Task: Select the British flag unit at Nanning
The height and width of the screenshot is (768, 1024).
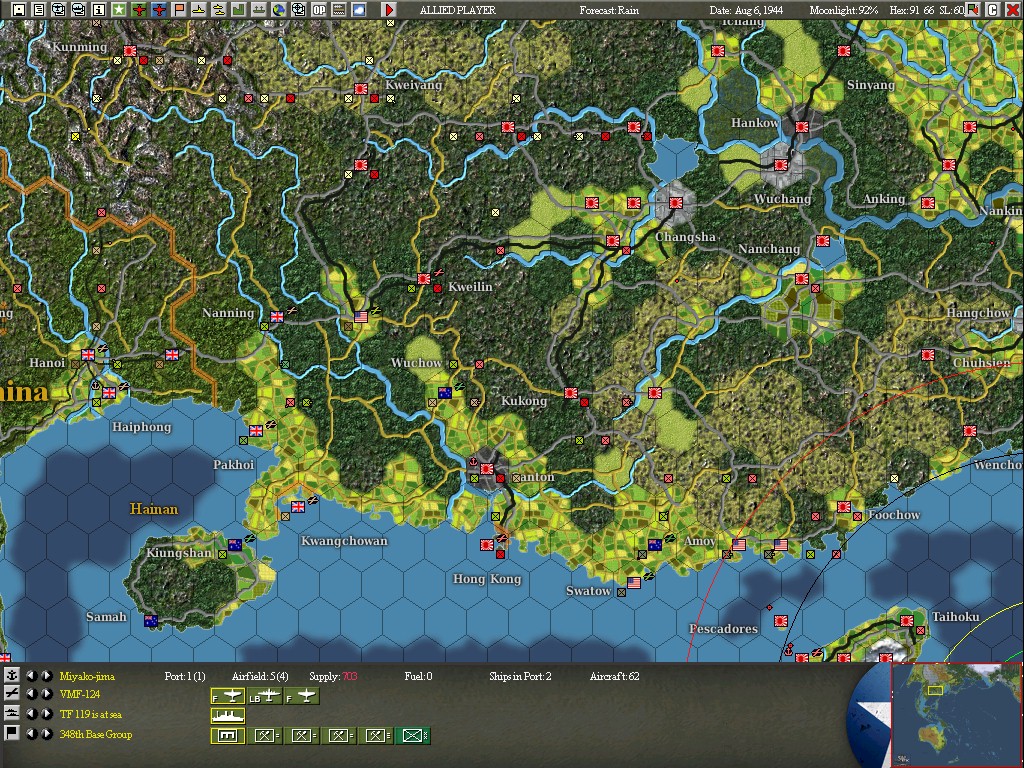Action: tap(277, 317)
